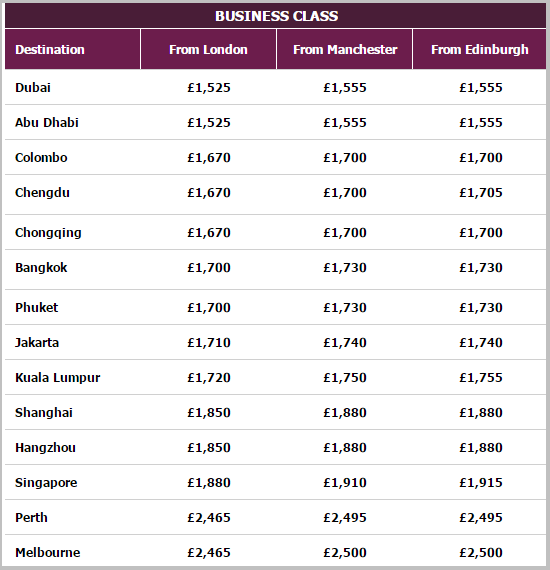The image size is (550, 570).
Task: Click the From London column header
Action: pyautogui.click(x=208, y=49)
